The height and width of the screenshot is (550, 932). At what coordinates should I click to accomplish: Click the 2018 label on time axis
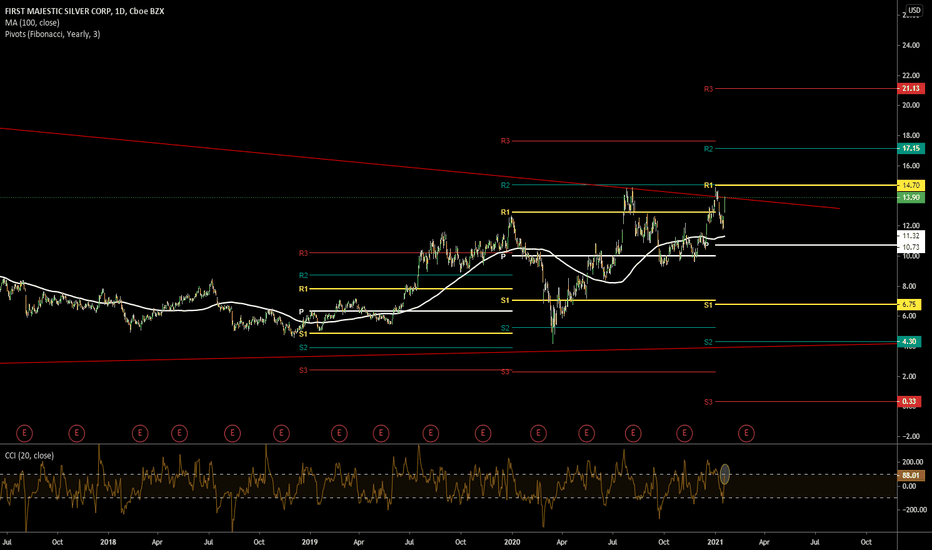coord(108,542)
